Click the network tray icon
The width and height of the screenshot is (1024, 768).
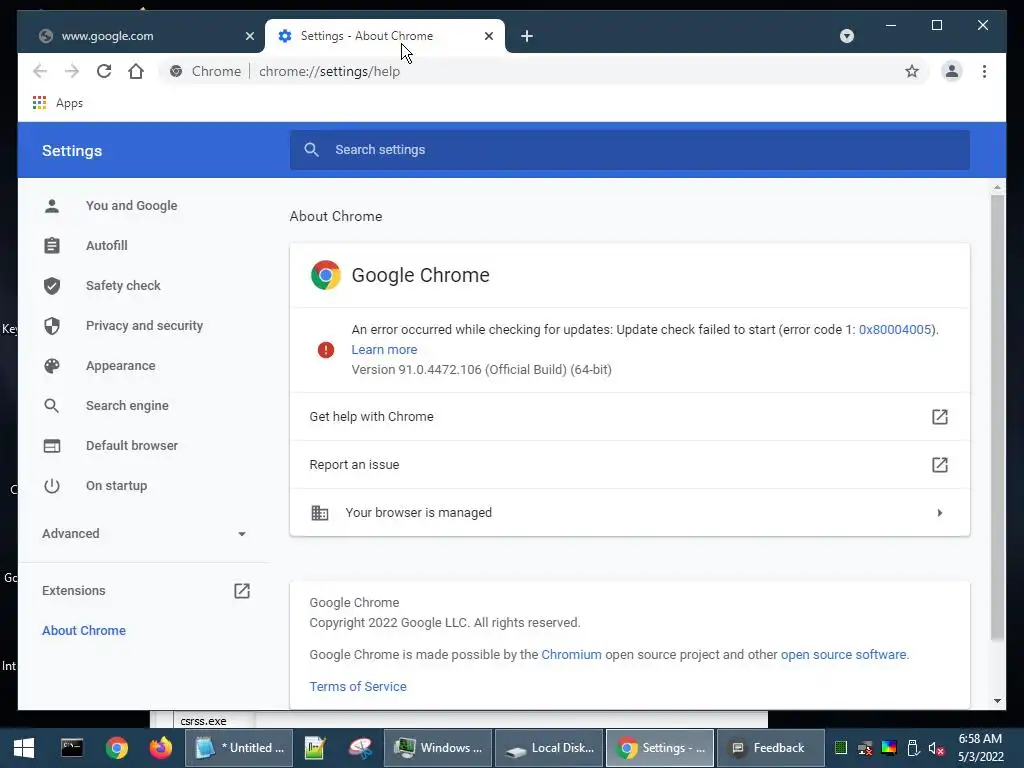pyautogui.click(x=865, y=748)
